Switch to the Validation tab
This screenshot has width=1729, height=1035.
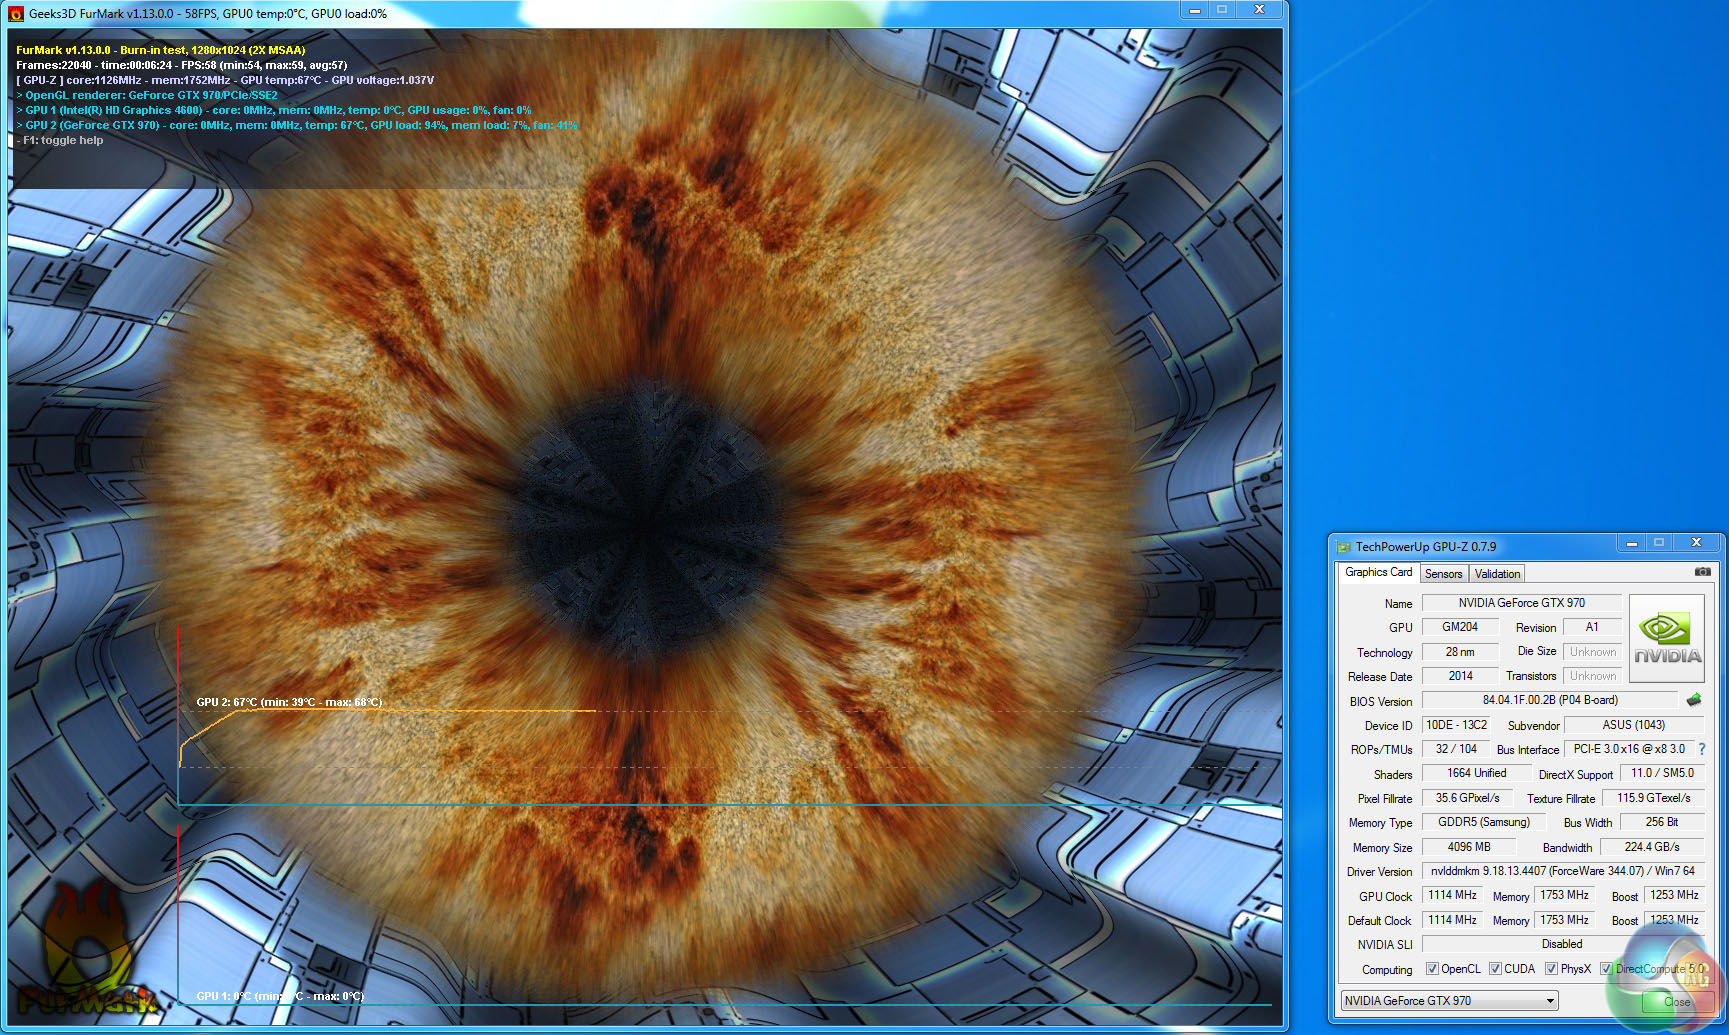coord(1497,574)
